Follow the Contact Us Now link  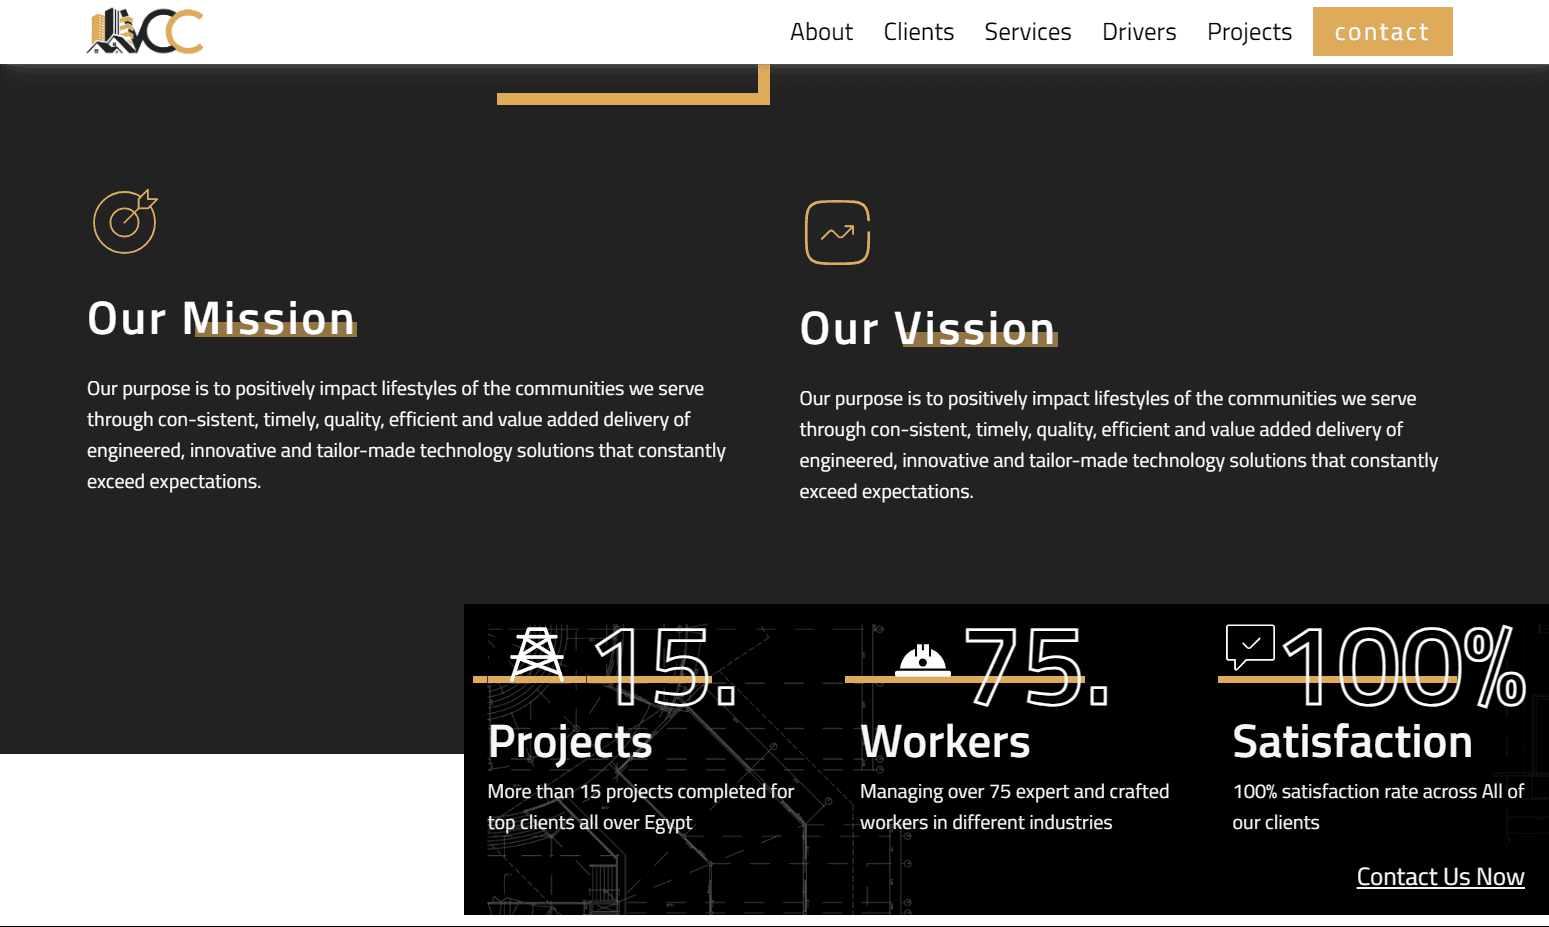point(1439,877)
